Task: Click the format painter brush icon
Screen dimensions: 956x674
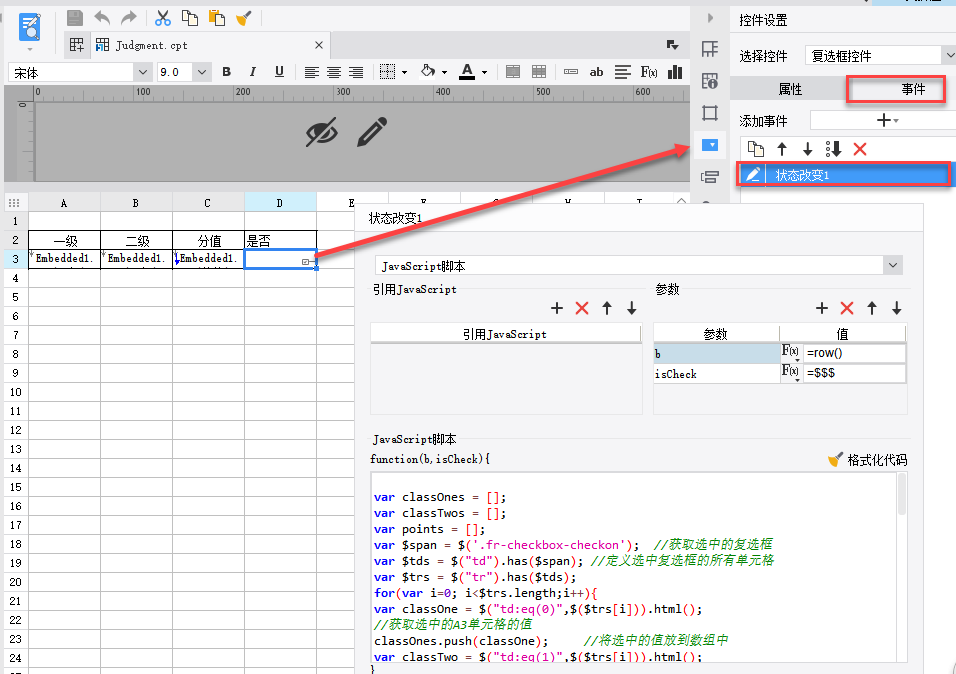Action: pos(243,18)
